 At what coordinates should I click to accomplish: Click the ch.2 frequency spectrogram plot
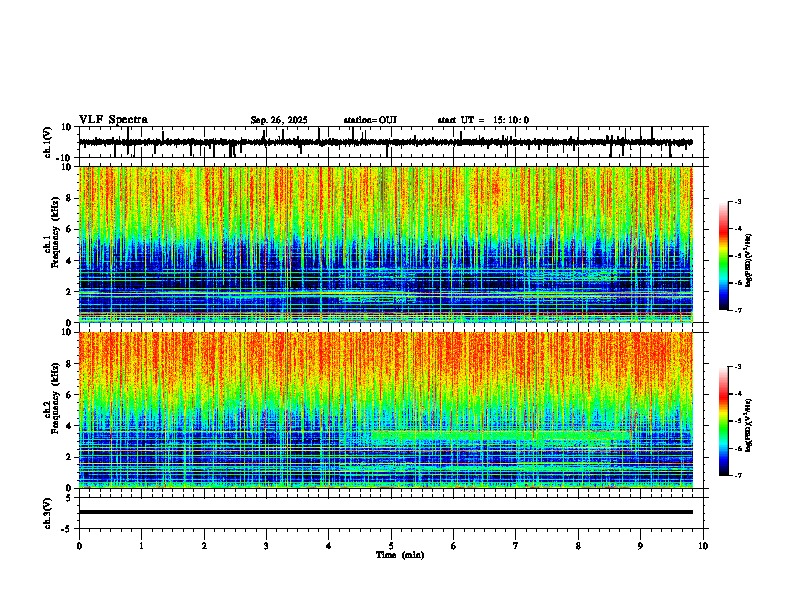point(386,410)
